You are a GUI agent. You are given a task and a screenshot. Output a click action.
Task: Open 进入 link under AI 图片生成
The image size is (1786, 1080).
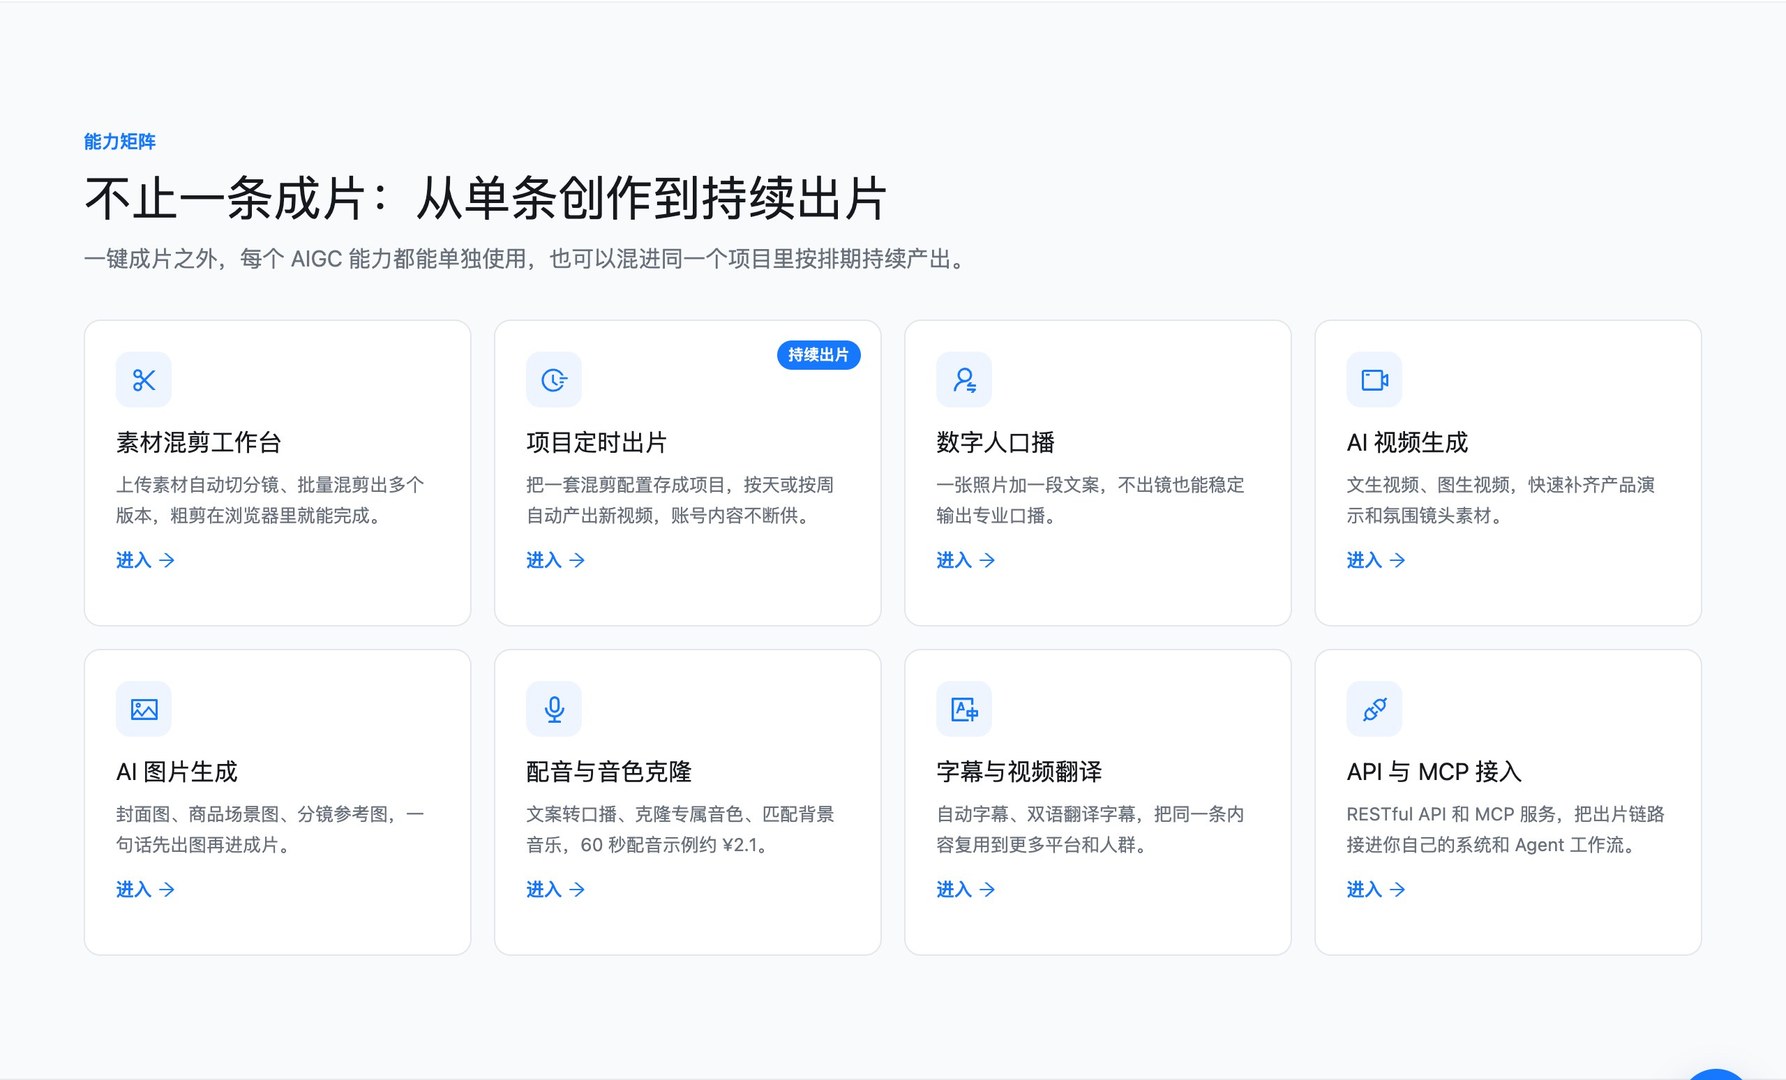point(146,889)
